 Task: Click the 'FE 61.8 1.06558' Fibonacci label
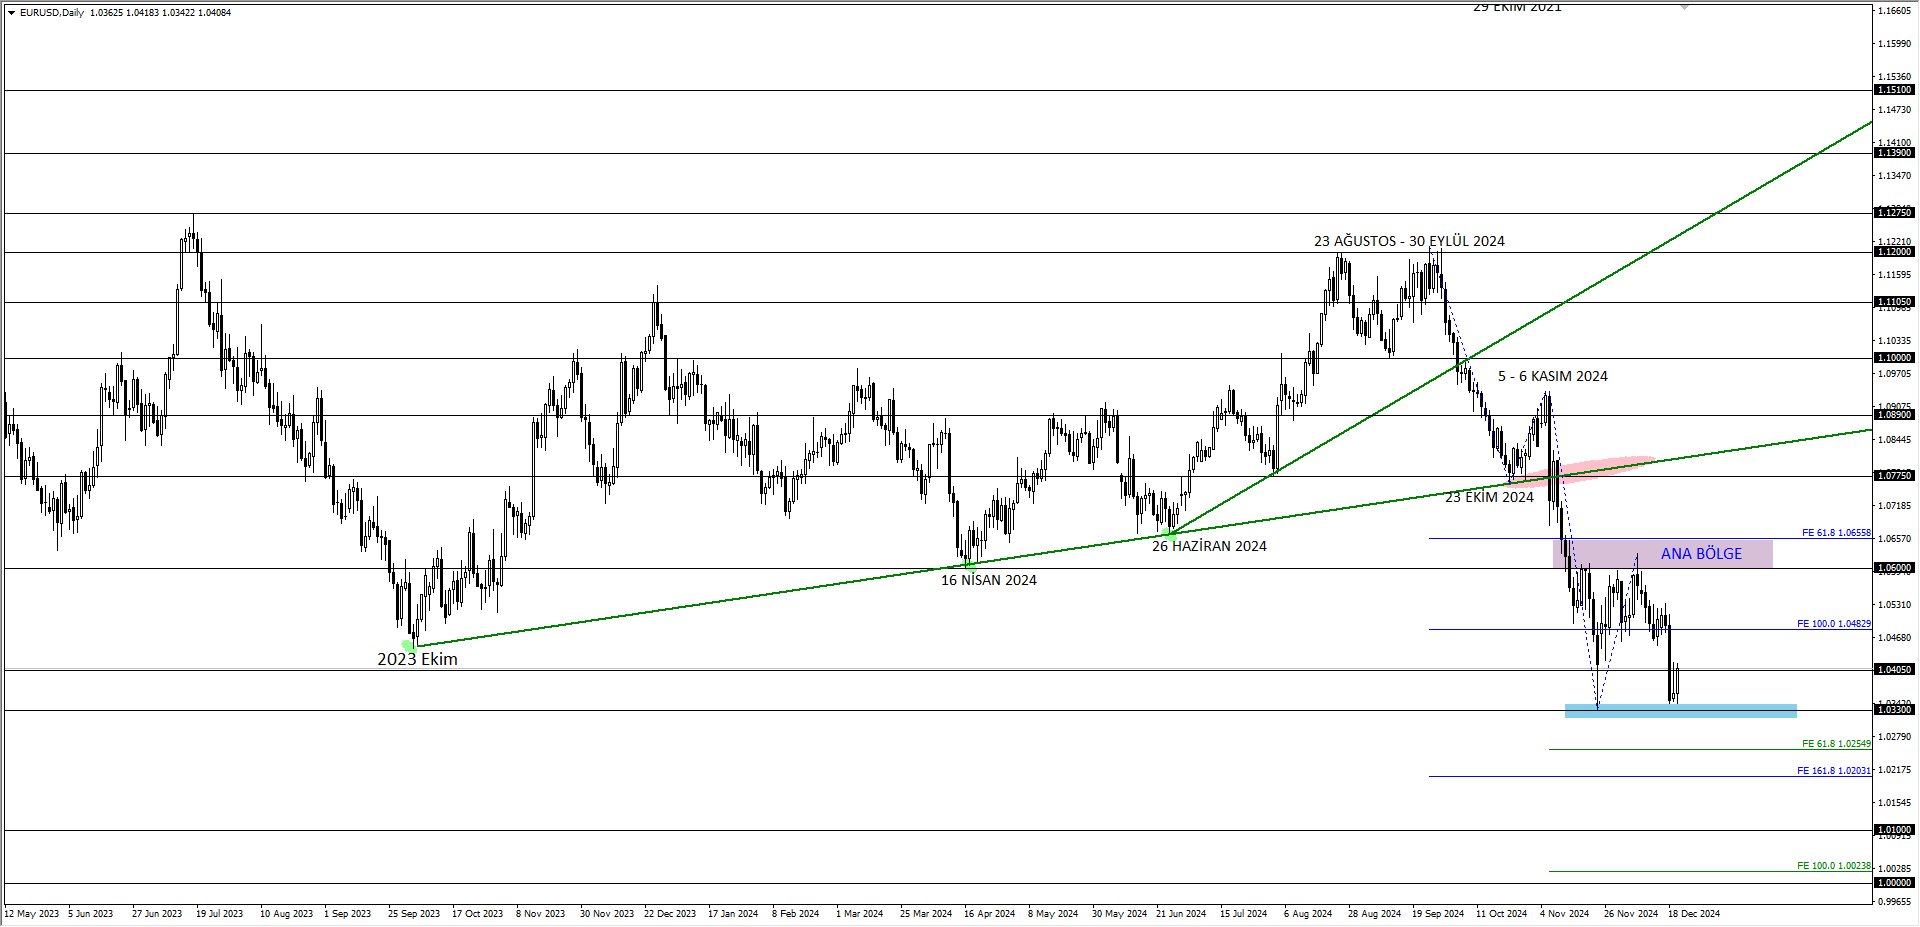[1836, 533]
